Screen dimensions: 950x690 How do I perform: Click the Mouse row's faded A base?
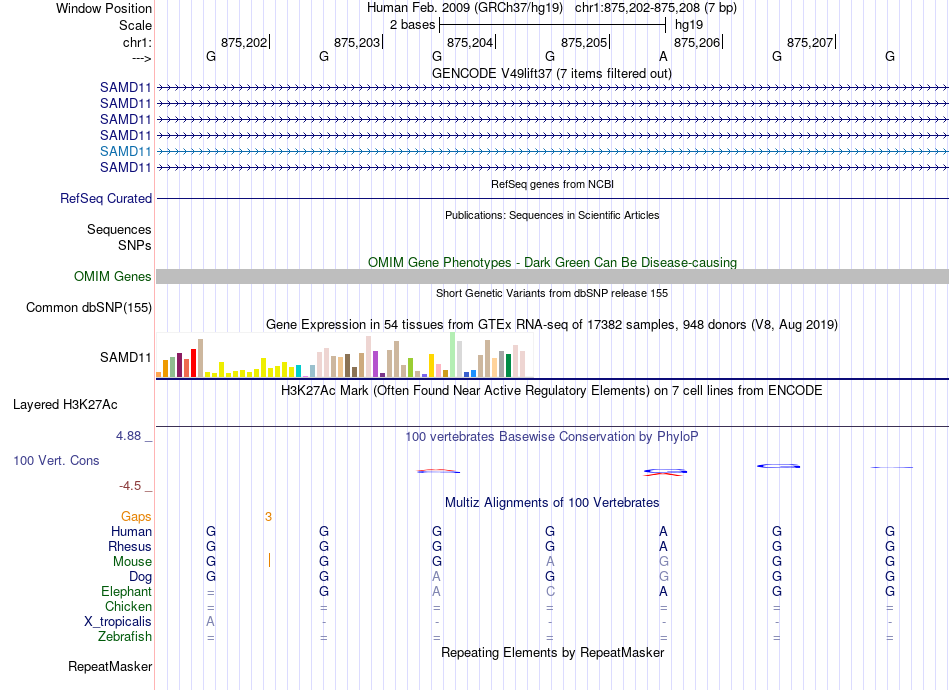pyautogui.click(x=550, y=562)
